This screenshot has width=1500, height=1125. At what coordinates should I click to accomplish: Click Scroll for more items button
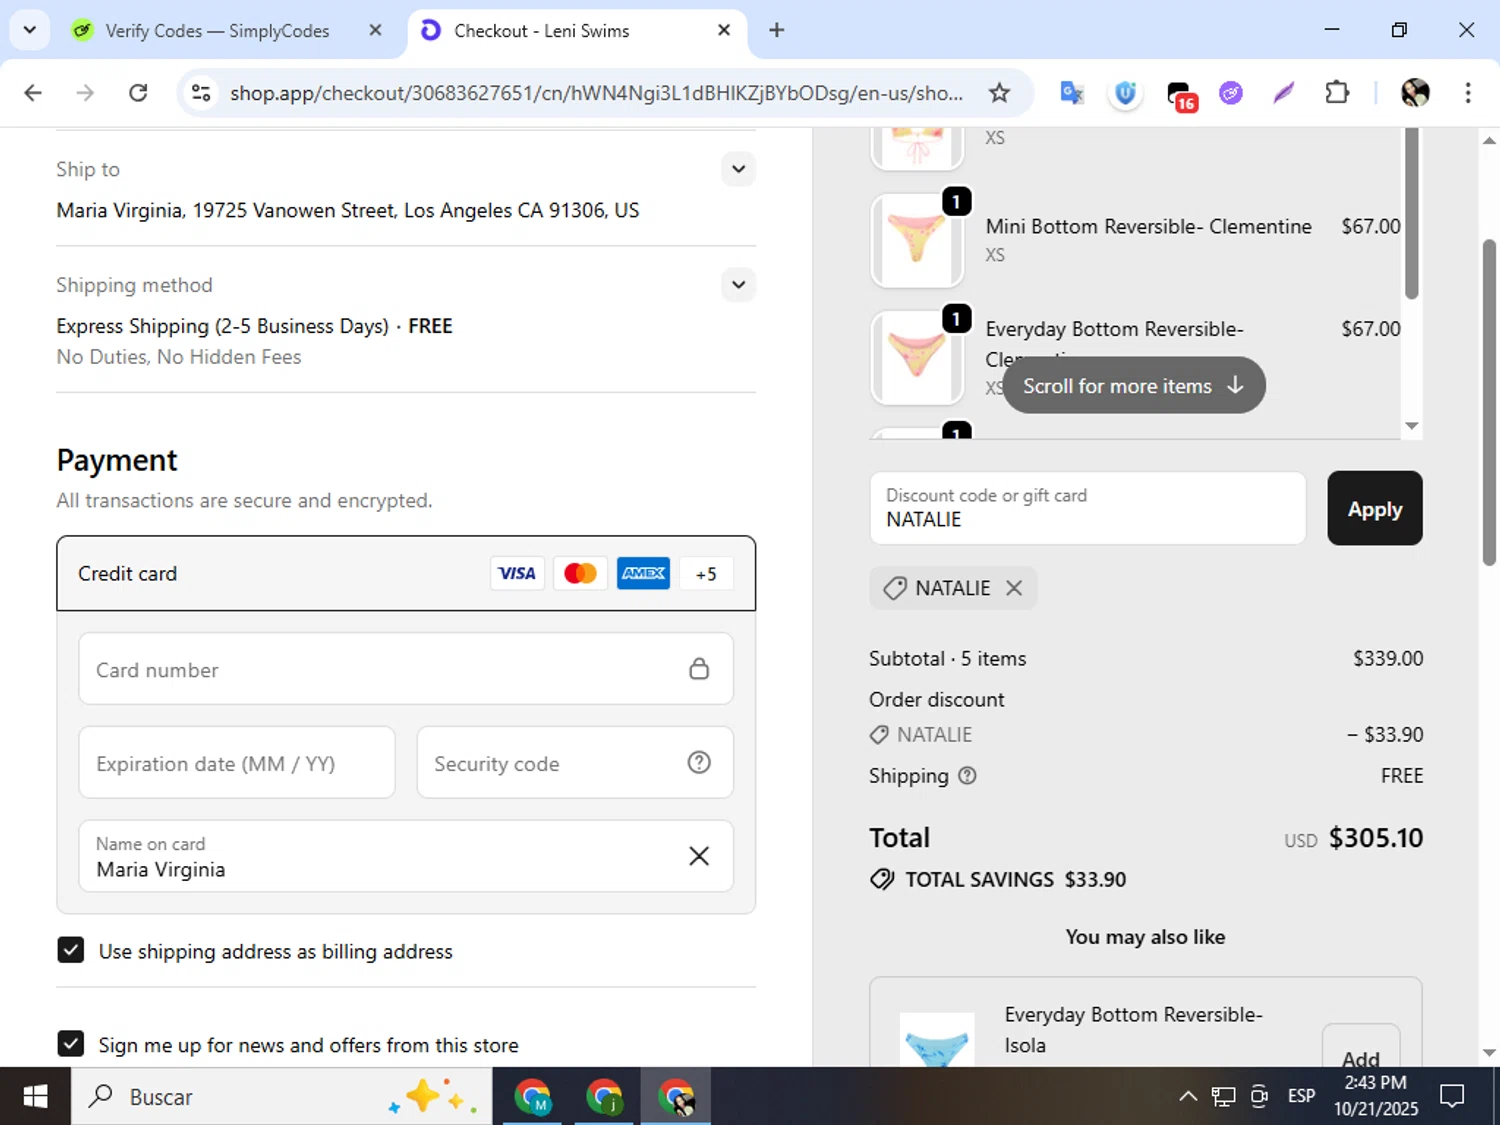point(1134,385)
